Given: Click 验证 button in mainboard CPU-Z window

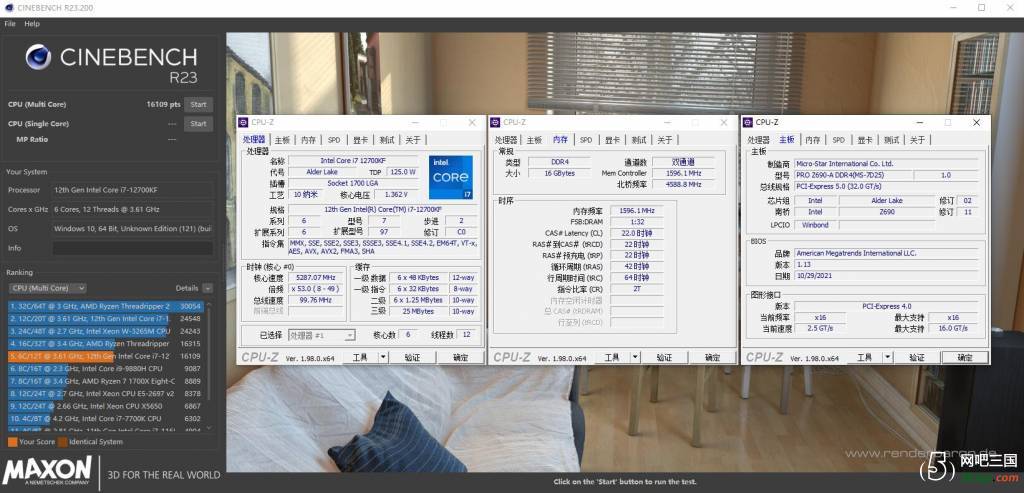Looking at the screenshot, I should click(x=916, y=357).
